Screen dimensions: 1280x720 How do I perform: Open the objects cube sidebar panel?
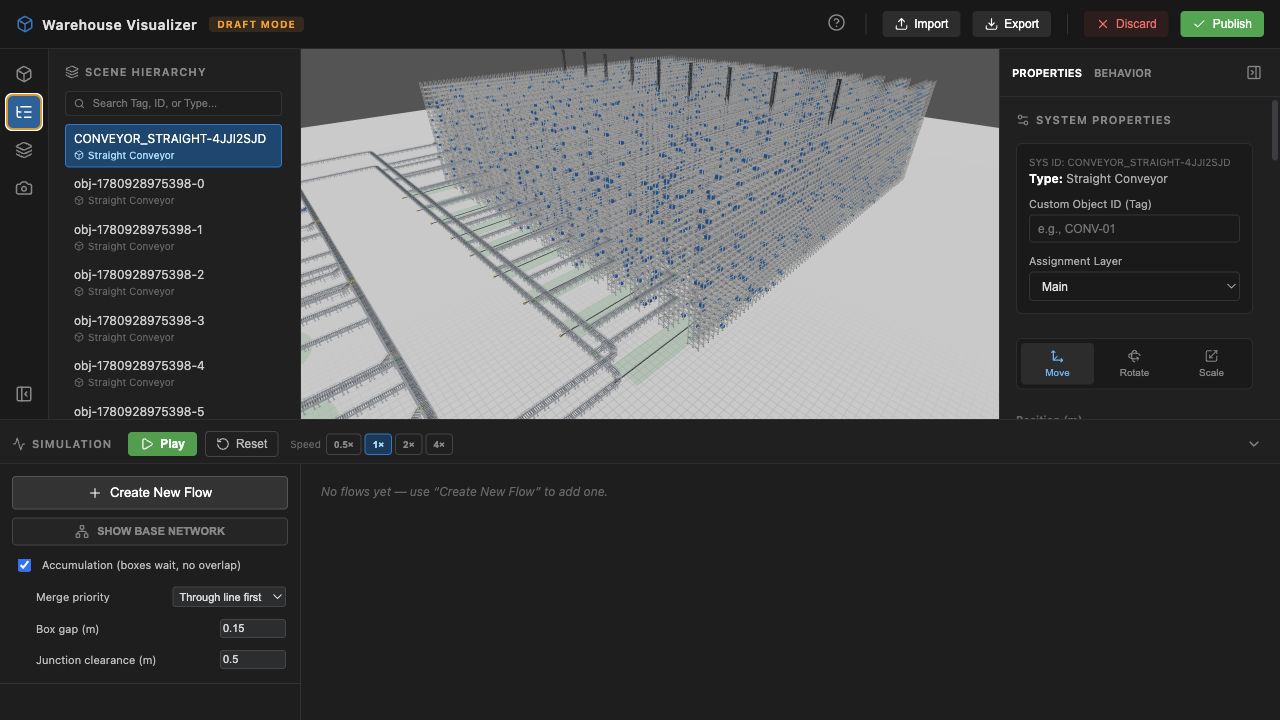pyautogui.click(x=24, y=74)
